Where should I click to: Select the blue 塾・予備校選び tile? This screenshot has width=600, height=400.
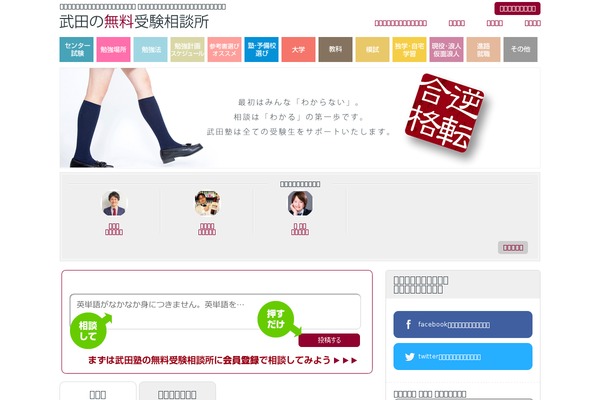click(x=261, y=49)
